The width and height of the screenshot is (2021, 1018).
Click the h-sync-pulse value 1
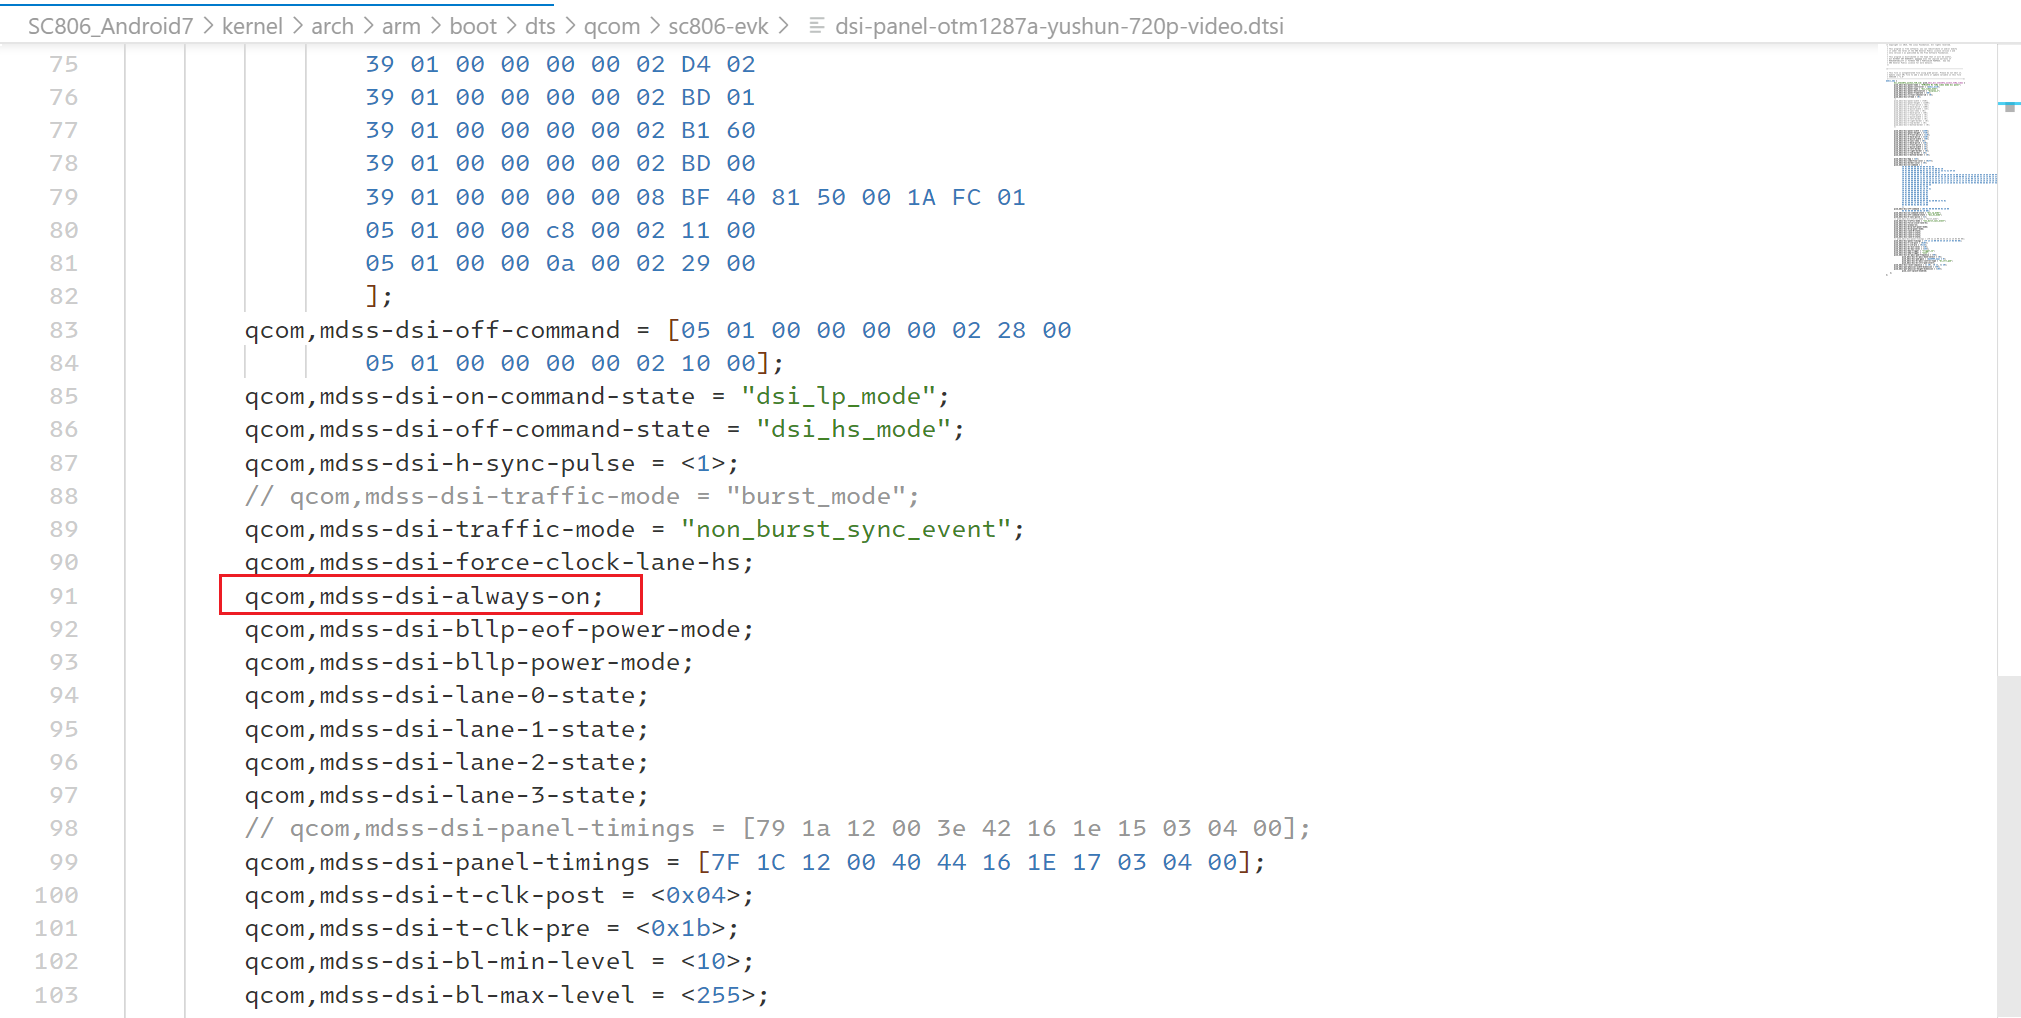(703, 463)
